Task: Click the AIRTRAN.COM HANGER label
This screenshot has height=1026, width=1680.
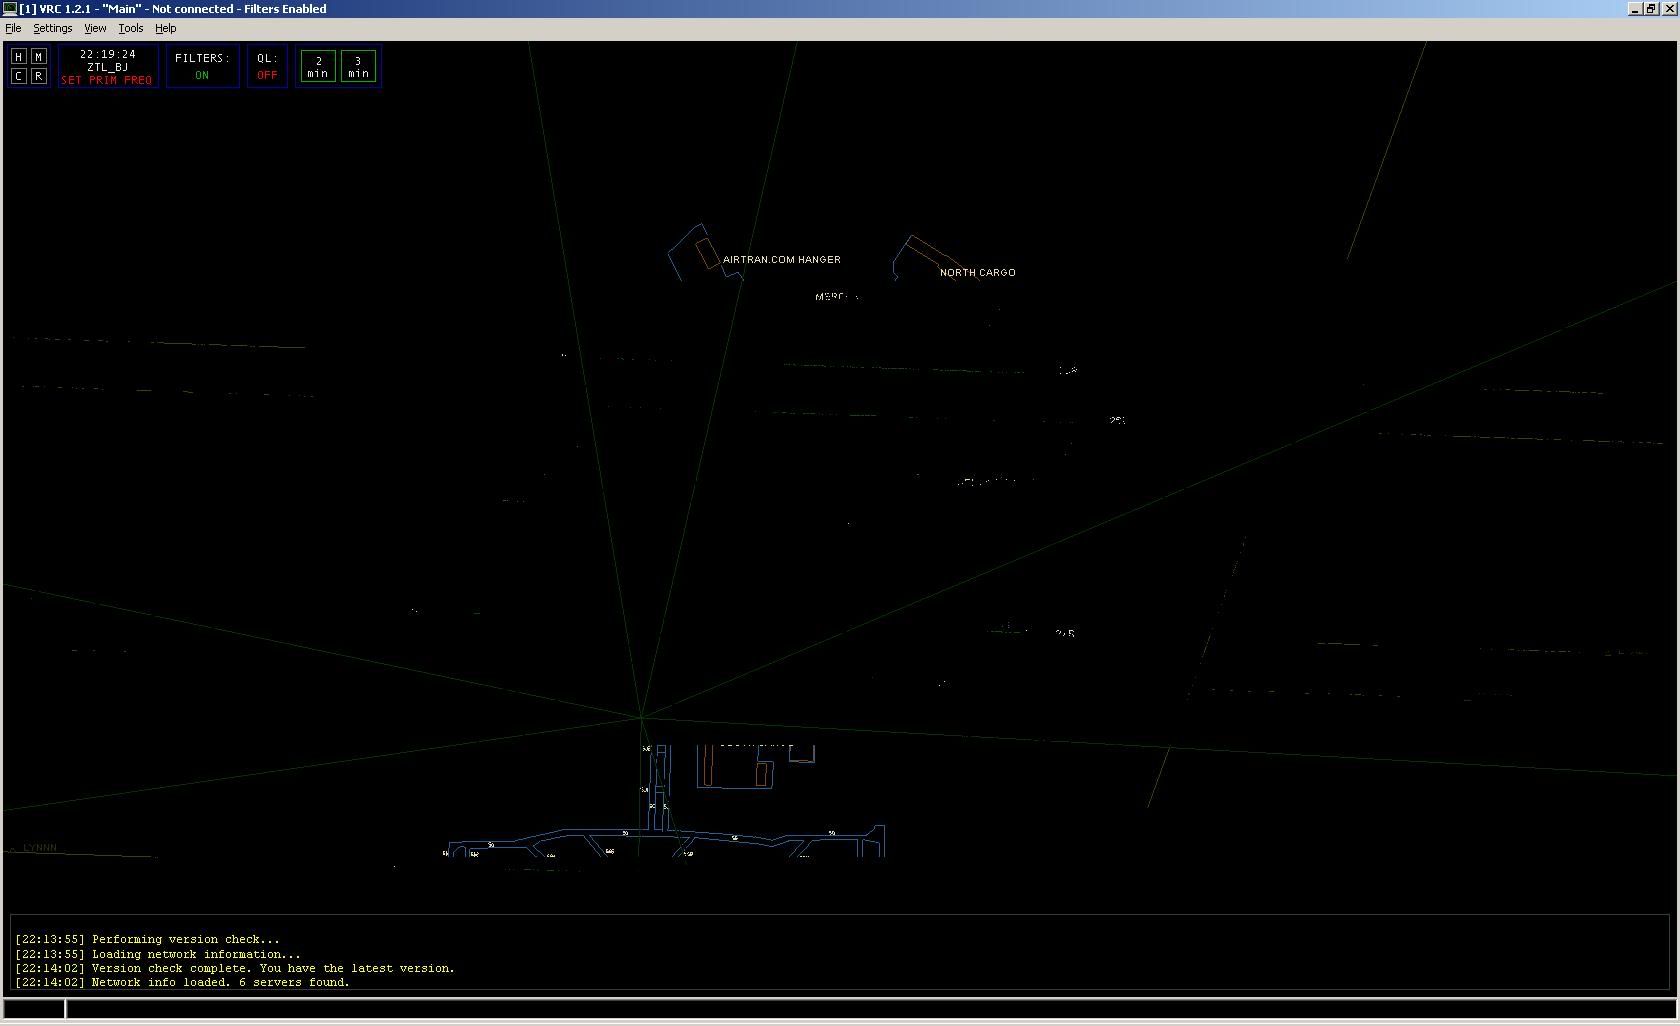Action: click(782, 260)
